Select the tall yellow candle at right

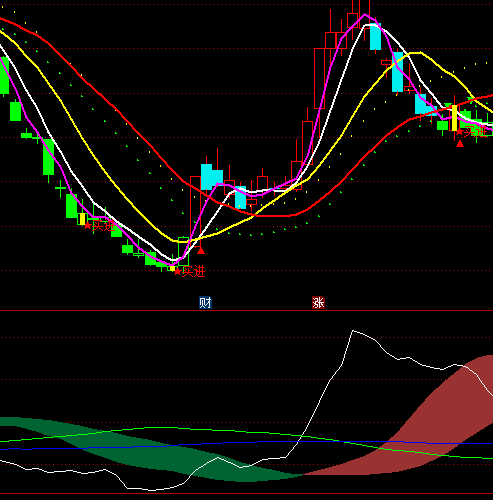454,118
